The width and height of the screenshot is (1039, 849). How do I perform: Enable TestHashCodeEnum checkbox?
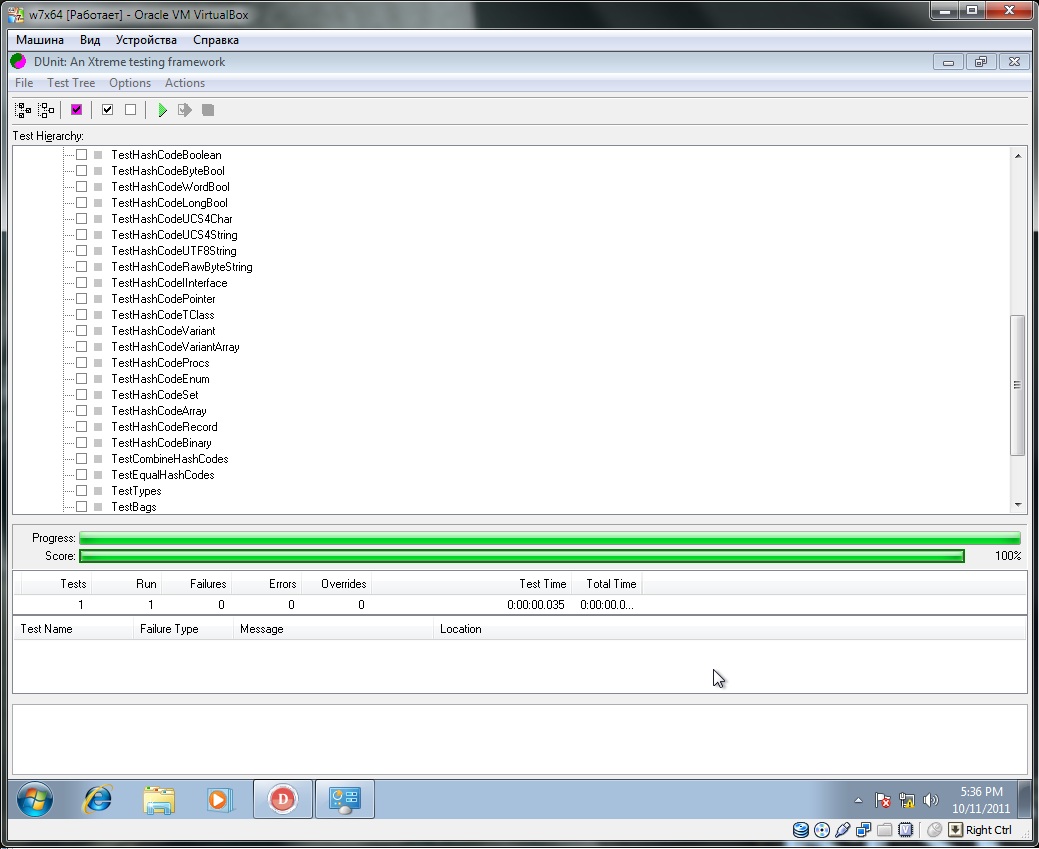[x=82, y=378]
